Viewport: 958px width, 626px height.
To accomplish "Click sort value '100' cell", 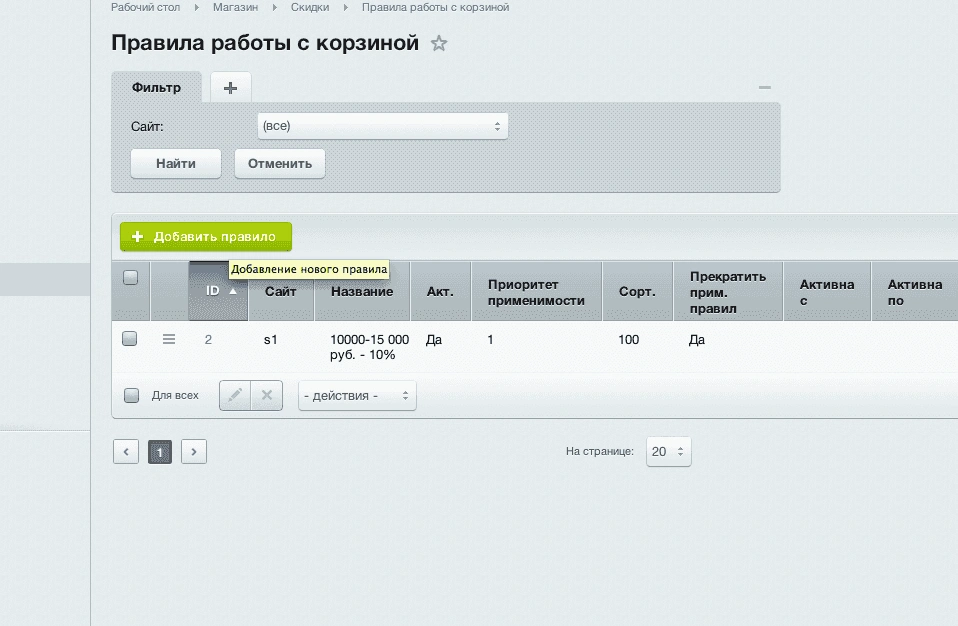I will pos(629,340).
